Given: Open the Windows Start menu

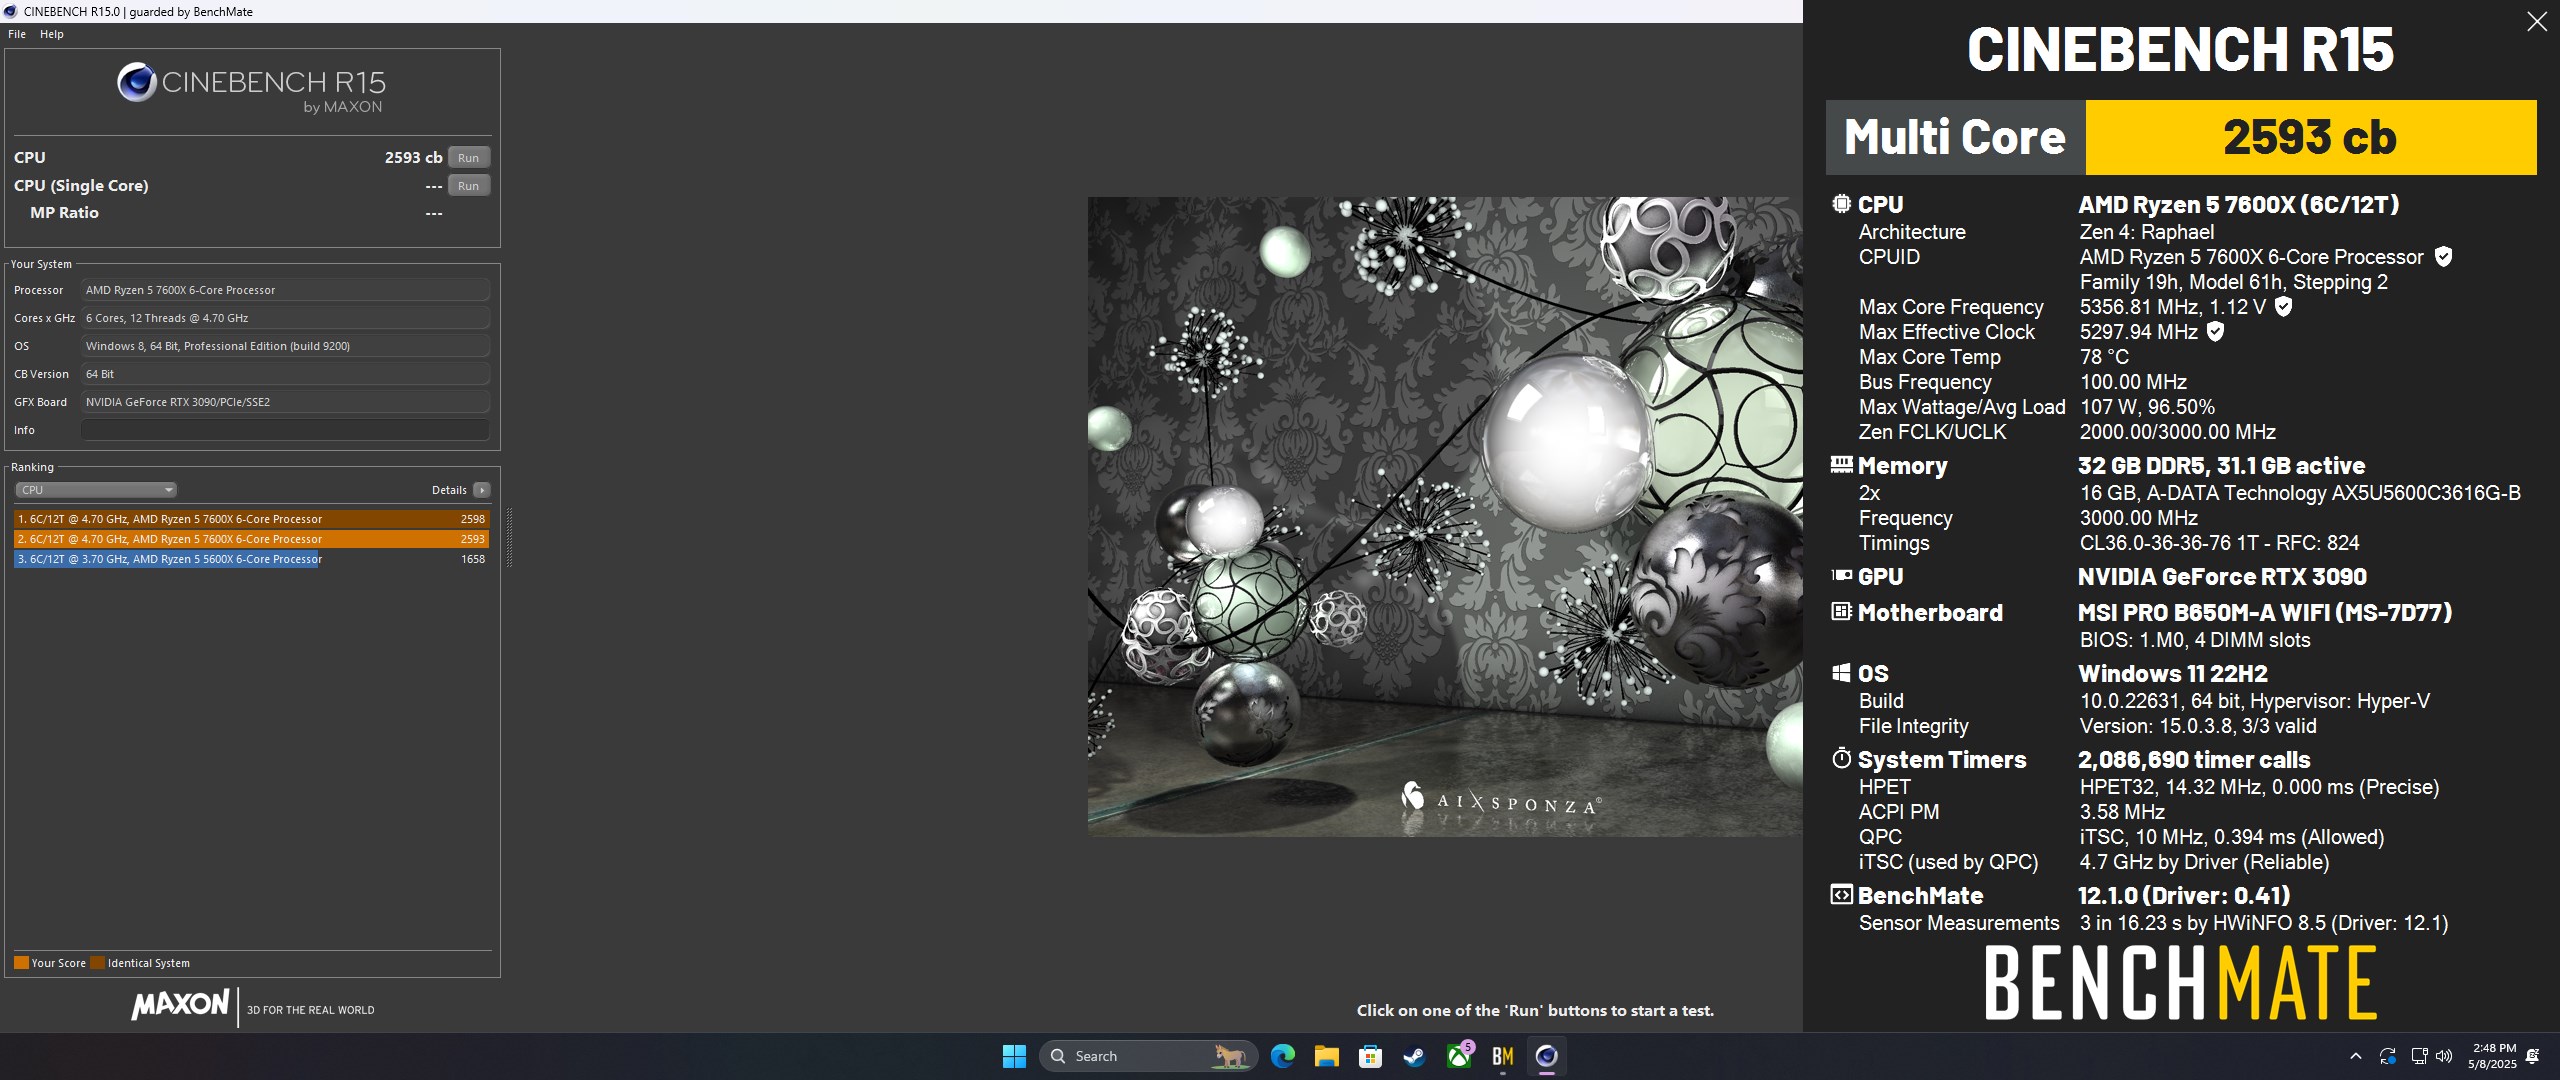Looking at the screenshot, I should coord(1014,1056).
